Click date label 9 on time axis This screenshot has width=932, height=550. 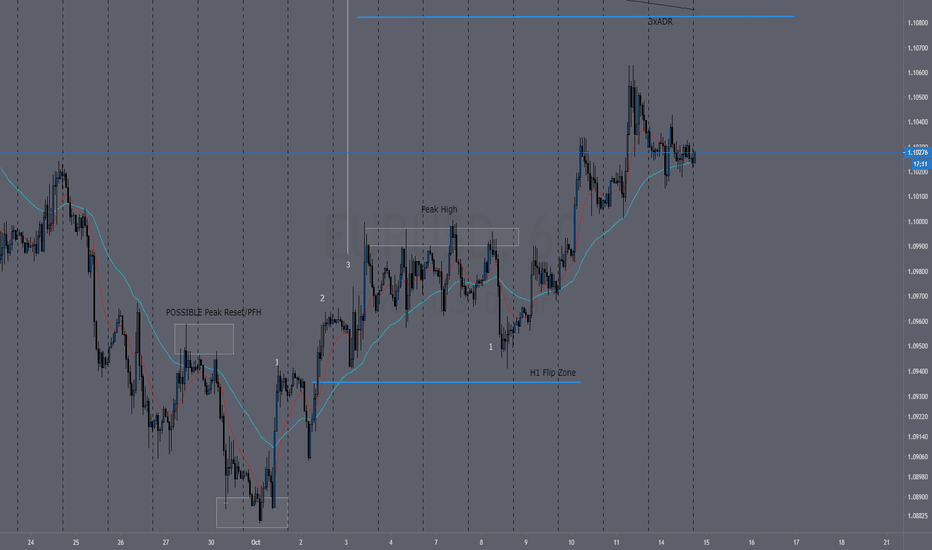526,542
